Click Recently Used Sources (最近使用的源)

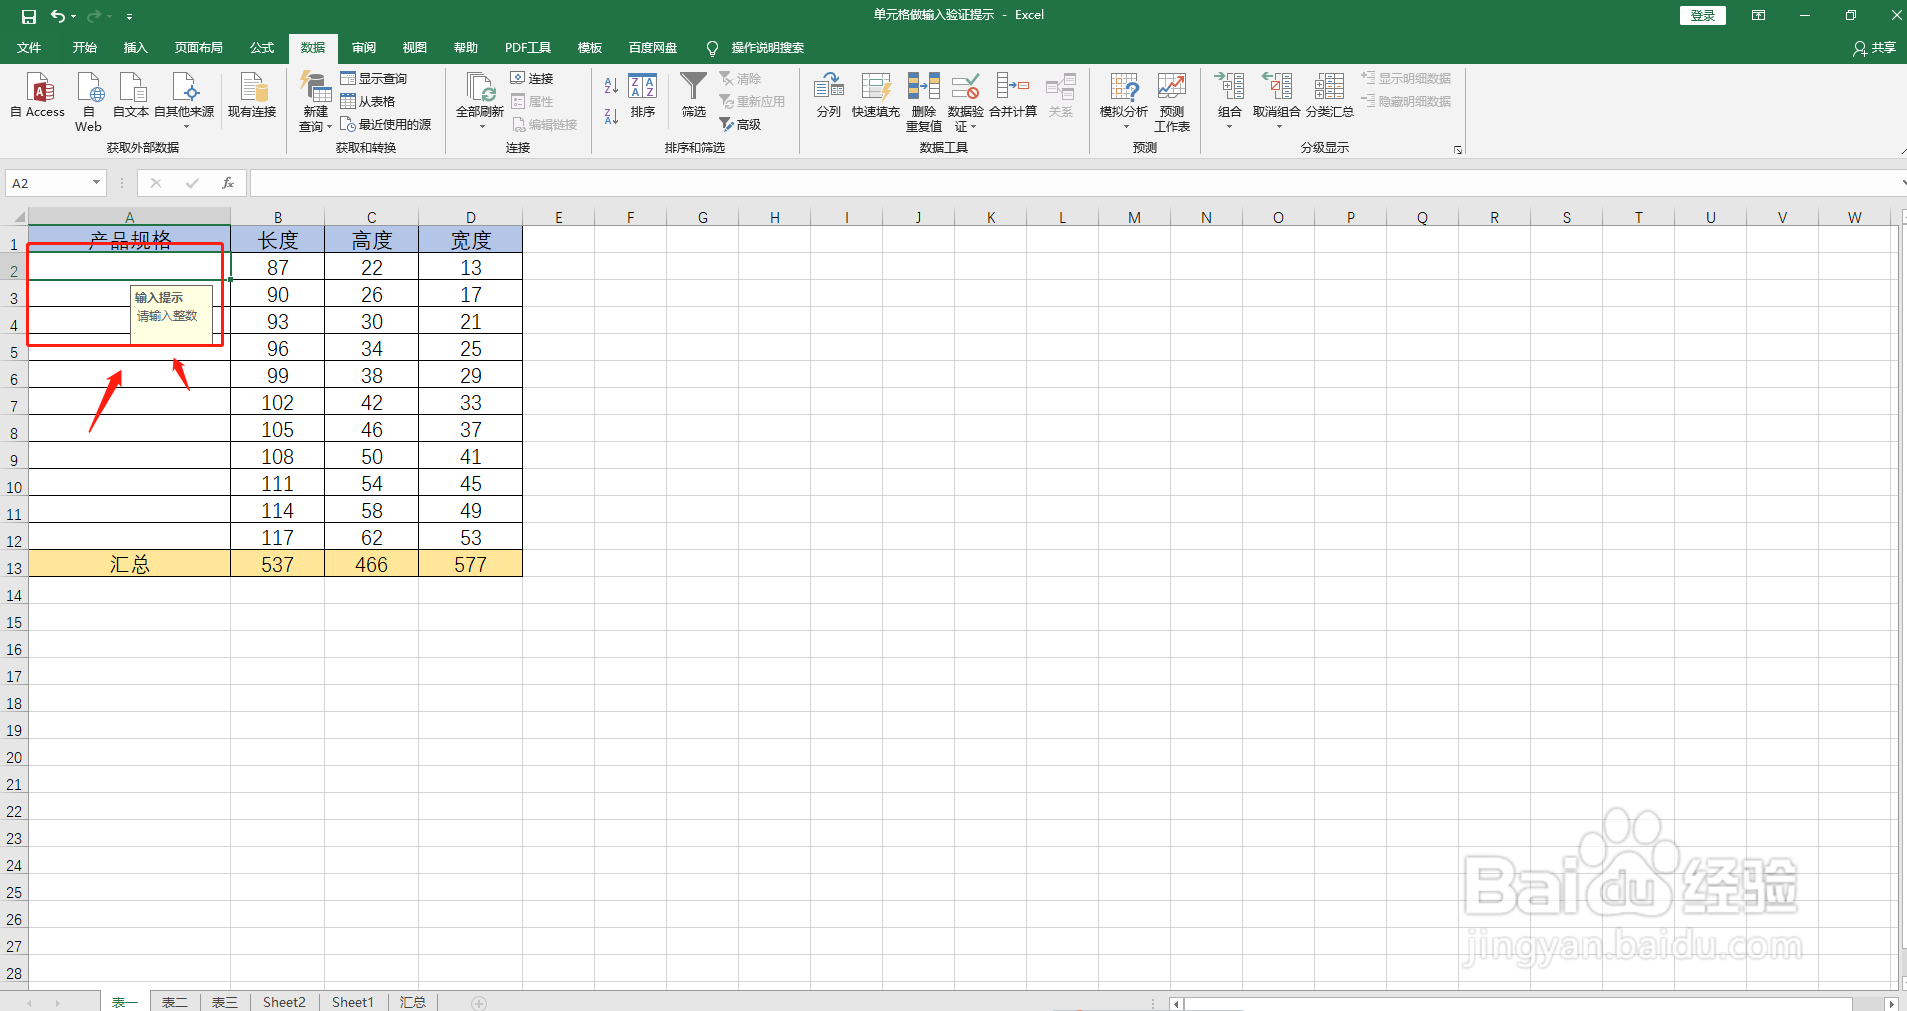coord(386,124)
